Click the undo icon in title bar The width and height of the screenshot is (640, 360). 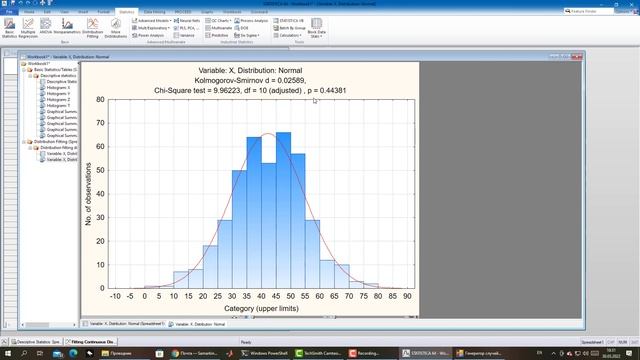(x=21, y=3)
